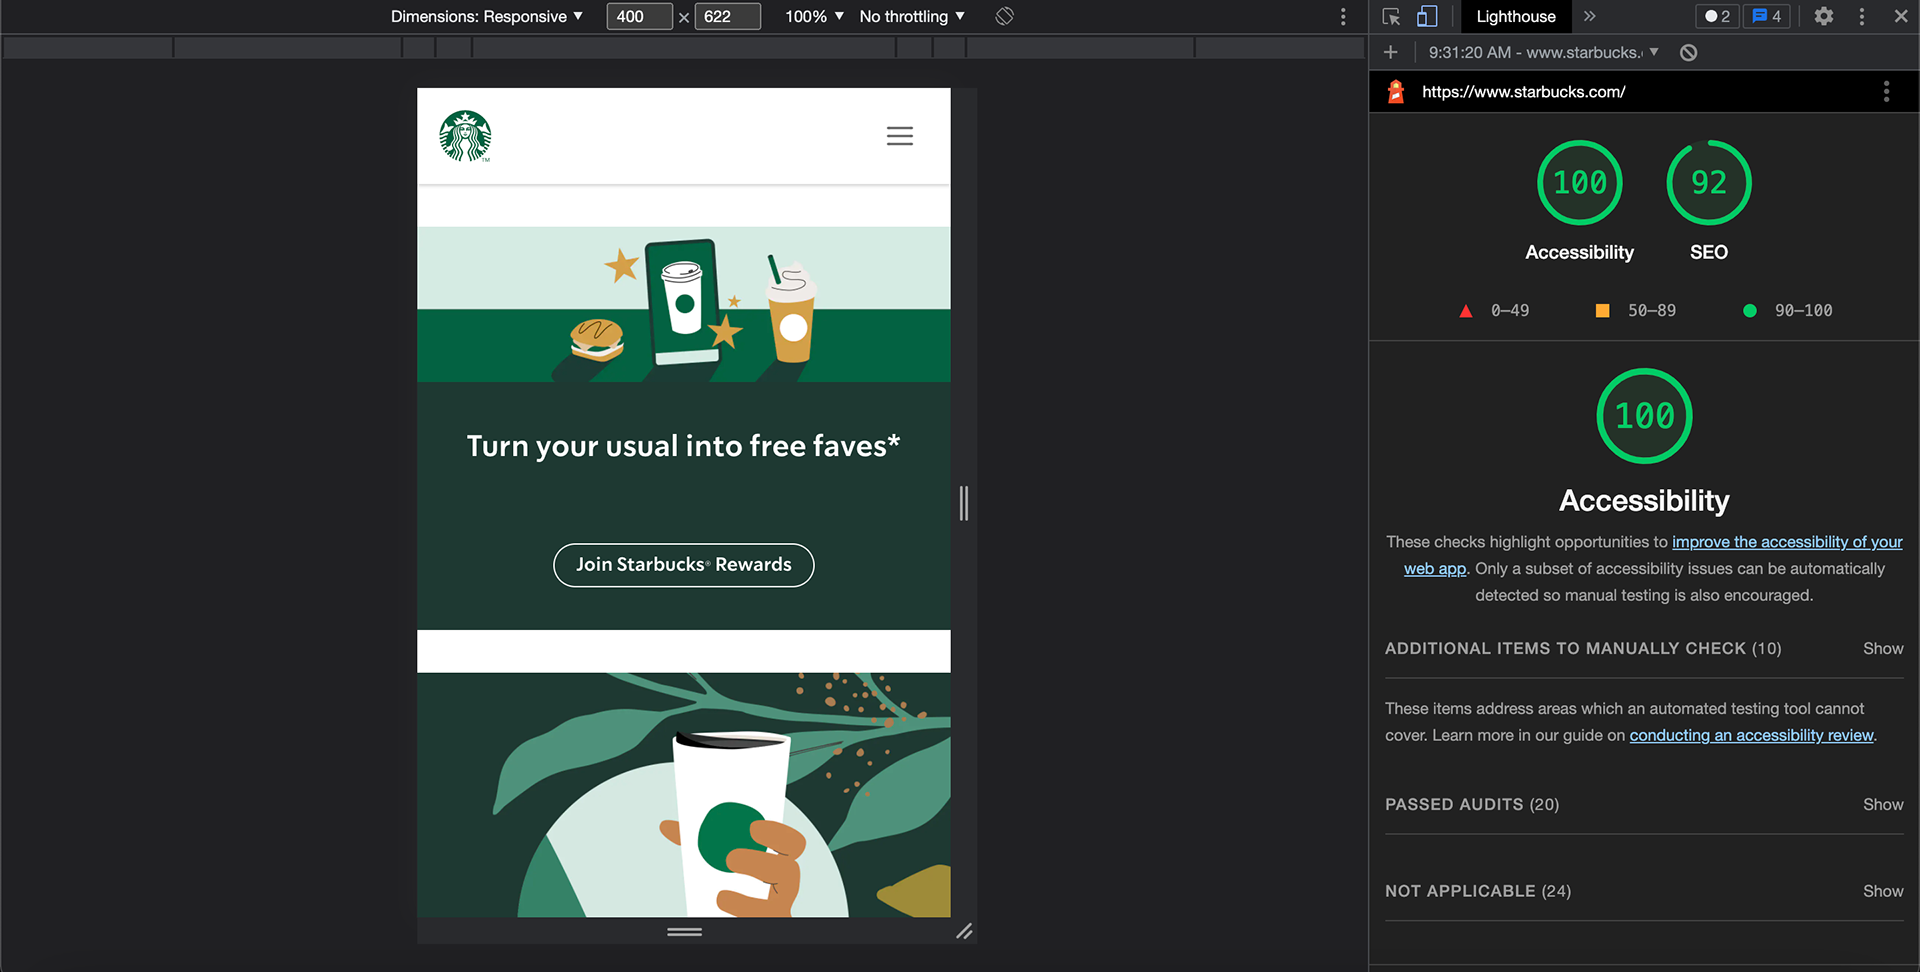Expand the Not Applicable (24) section
1920x972 pixels.
pyautogui.click(x=1644, y=891)
